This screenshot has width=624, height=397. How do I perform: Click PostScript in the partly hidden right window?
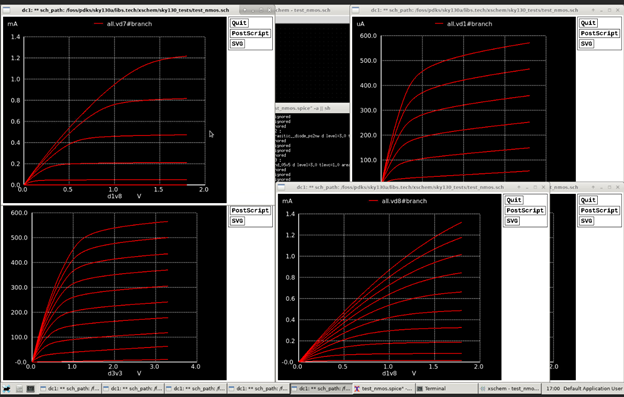pyautogui.click(x=599, y=210)
